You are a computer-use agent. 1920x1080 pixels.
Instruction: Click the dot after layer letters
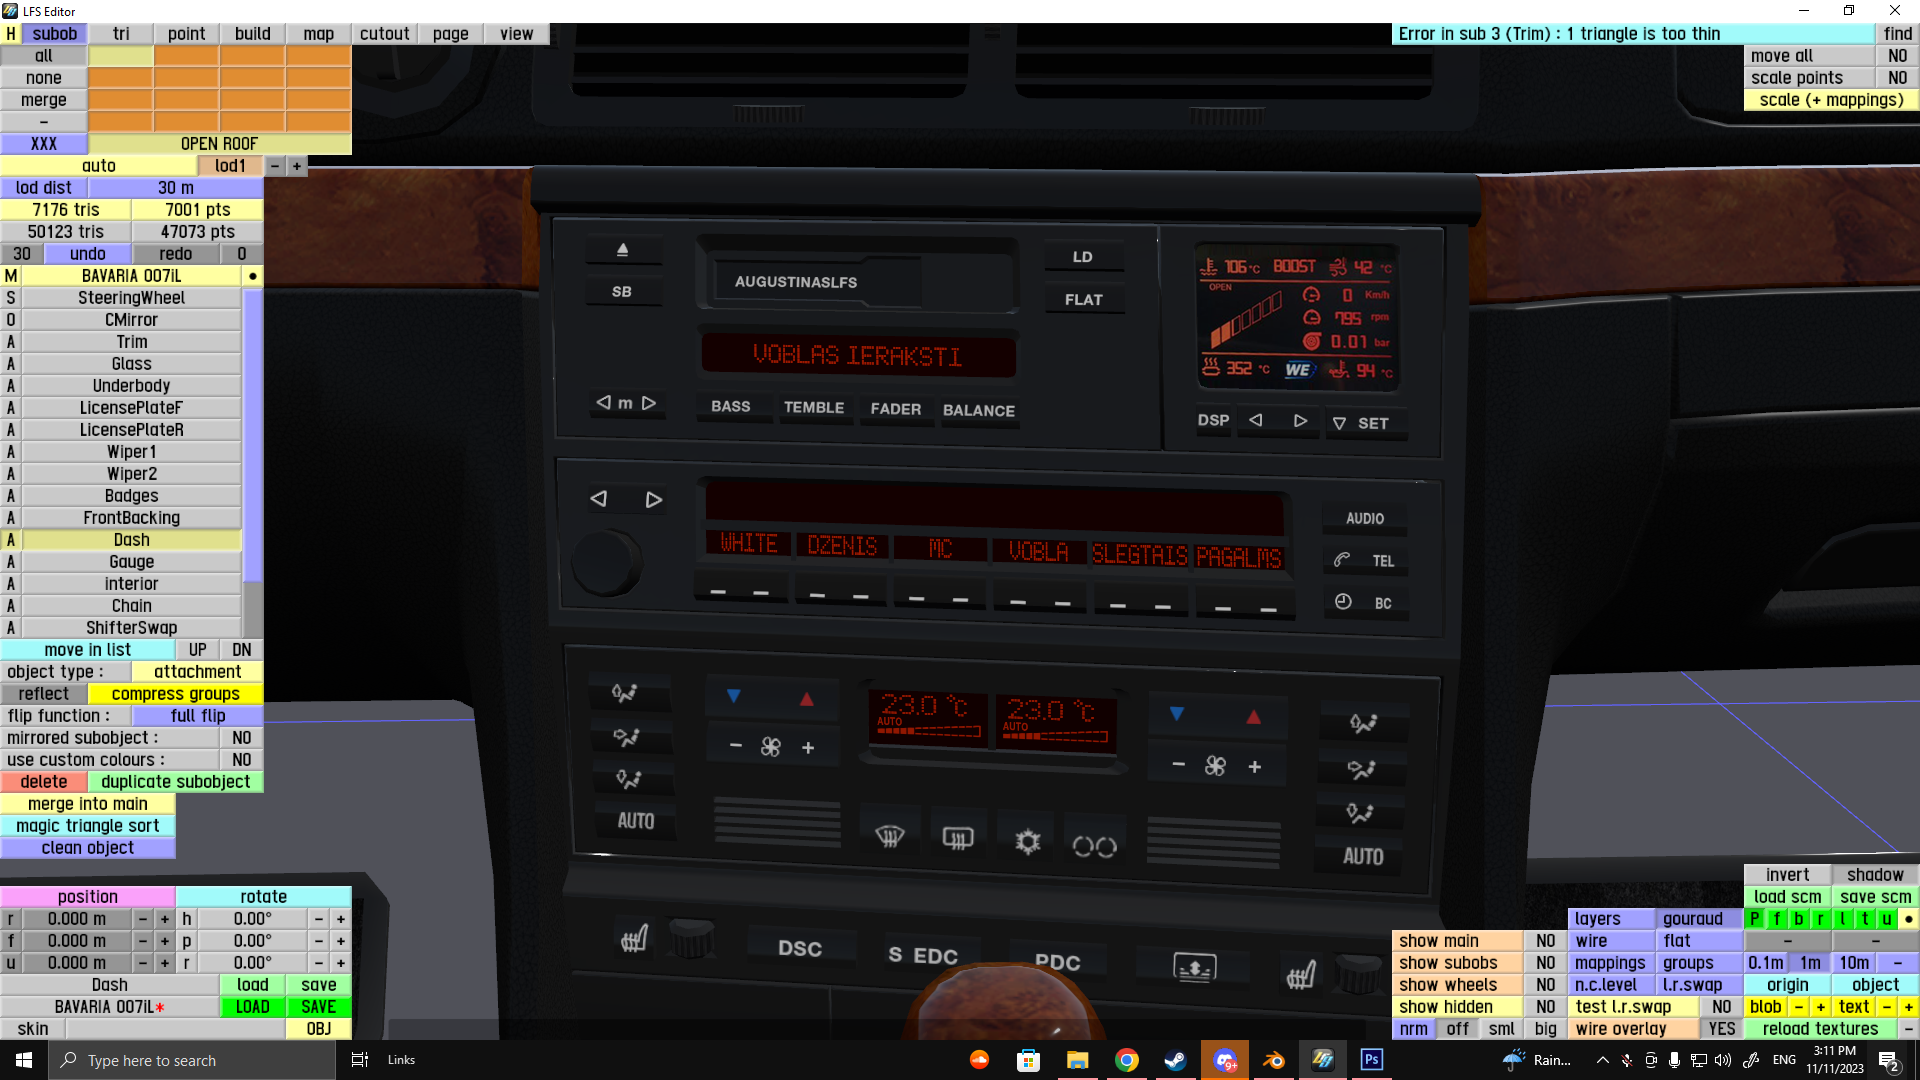[1908, 919]
